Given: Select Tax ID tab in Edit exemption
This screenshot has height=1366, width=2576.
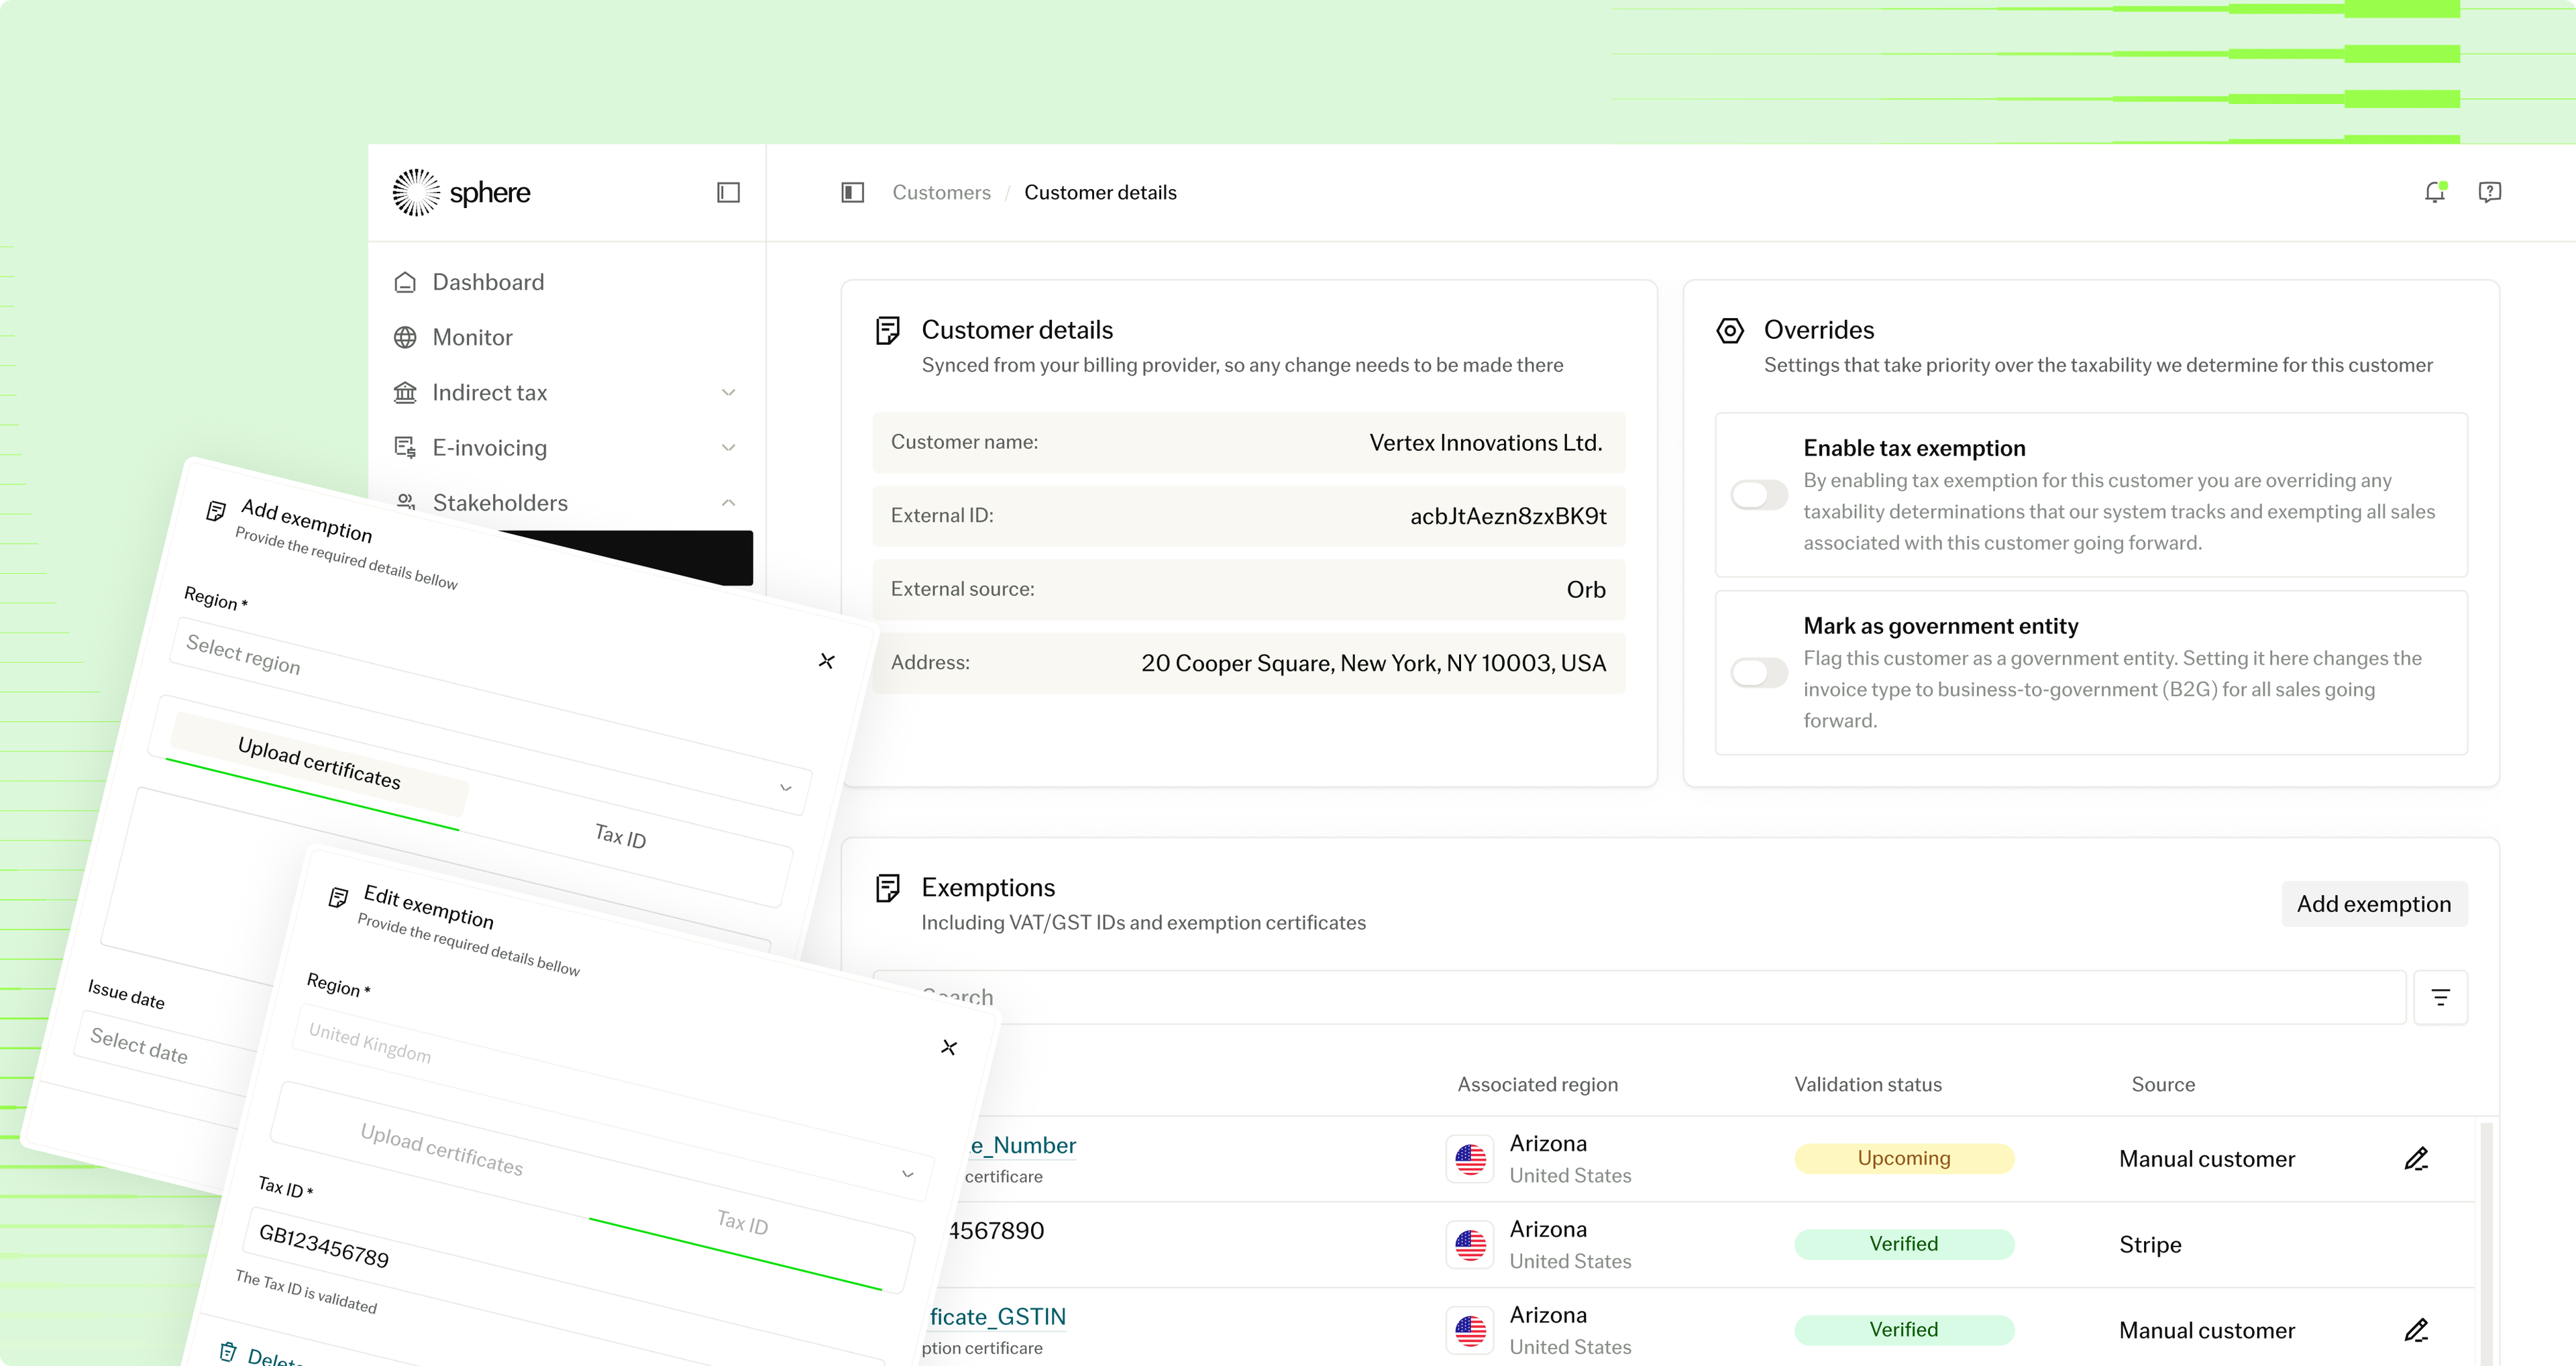Looking at the screenshot, I should [x=742, y=1222].
